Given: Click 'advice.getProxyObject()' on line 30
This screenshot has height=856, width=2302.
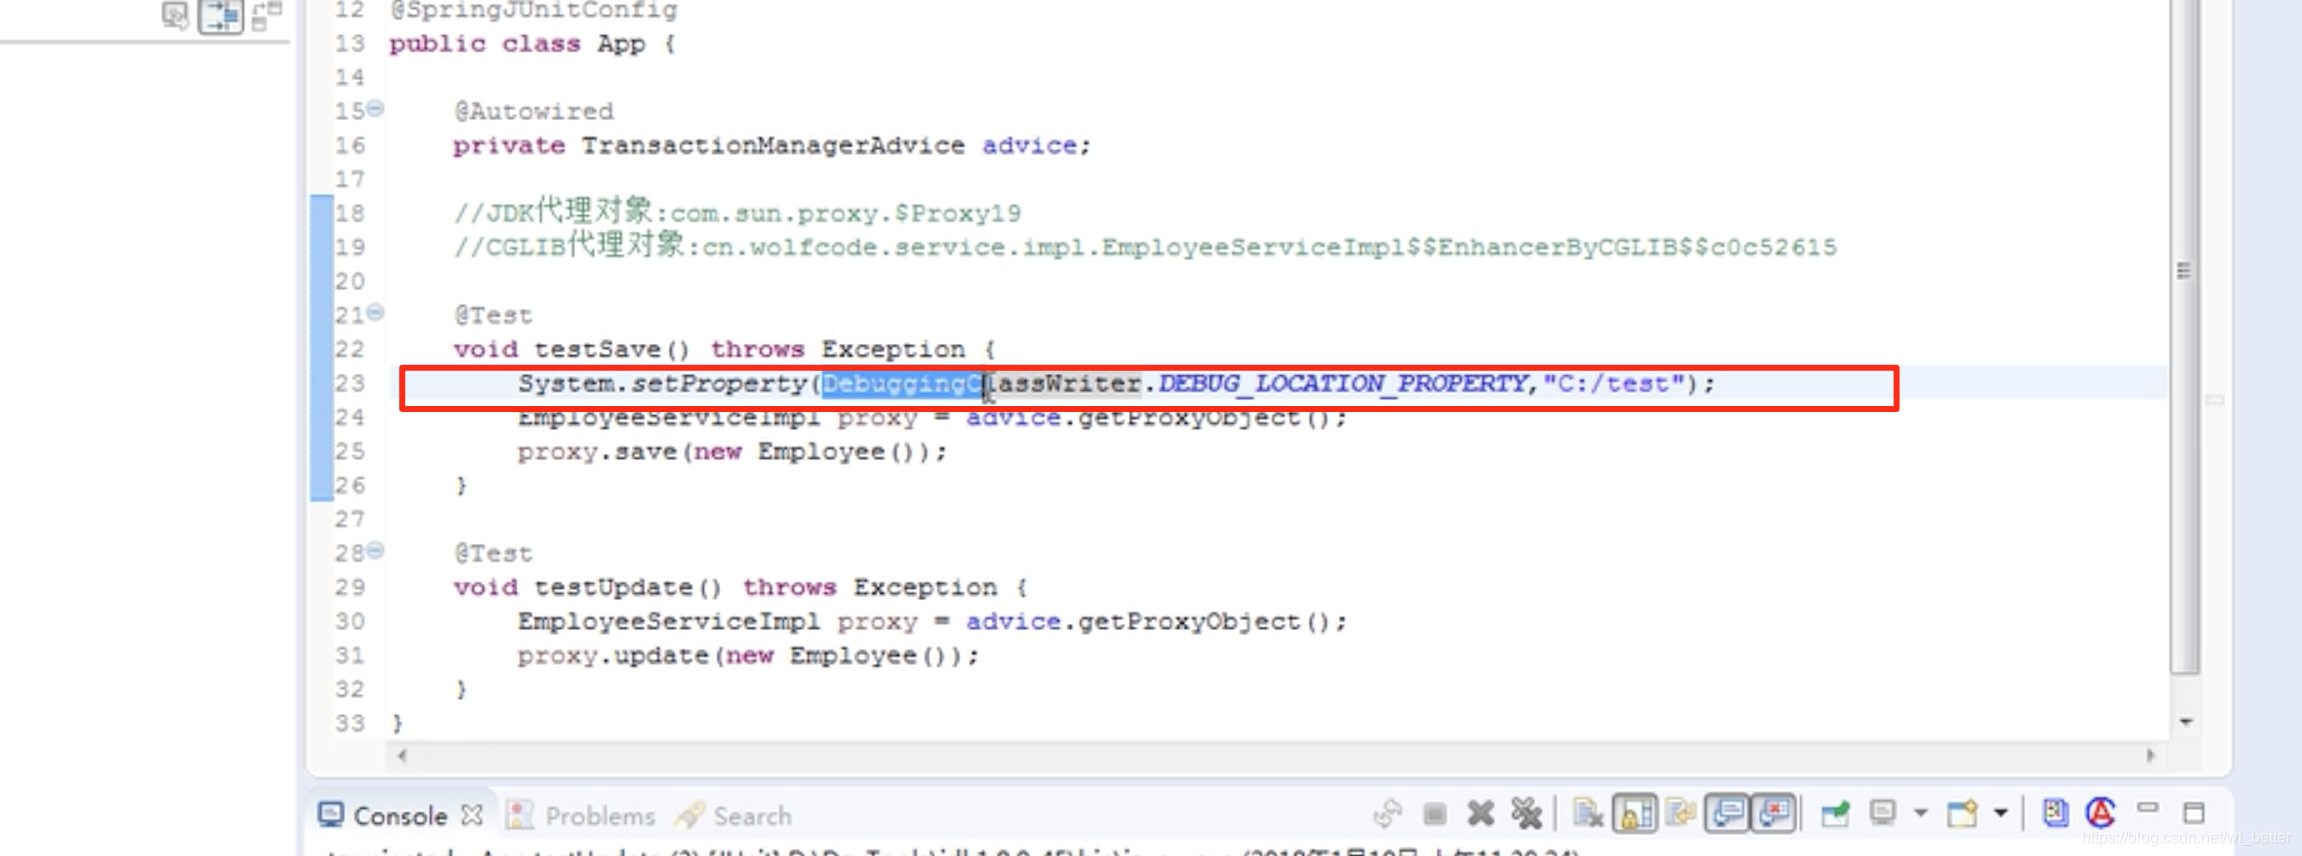Looking at the screenshot, I should point(1148,622).
